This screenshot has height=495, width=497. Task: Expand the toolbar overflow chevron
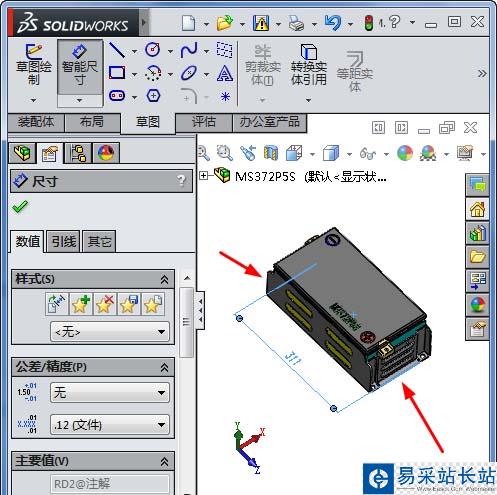pyautogui.click(x=482, y=73)
